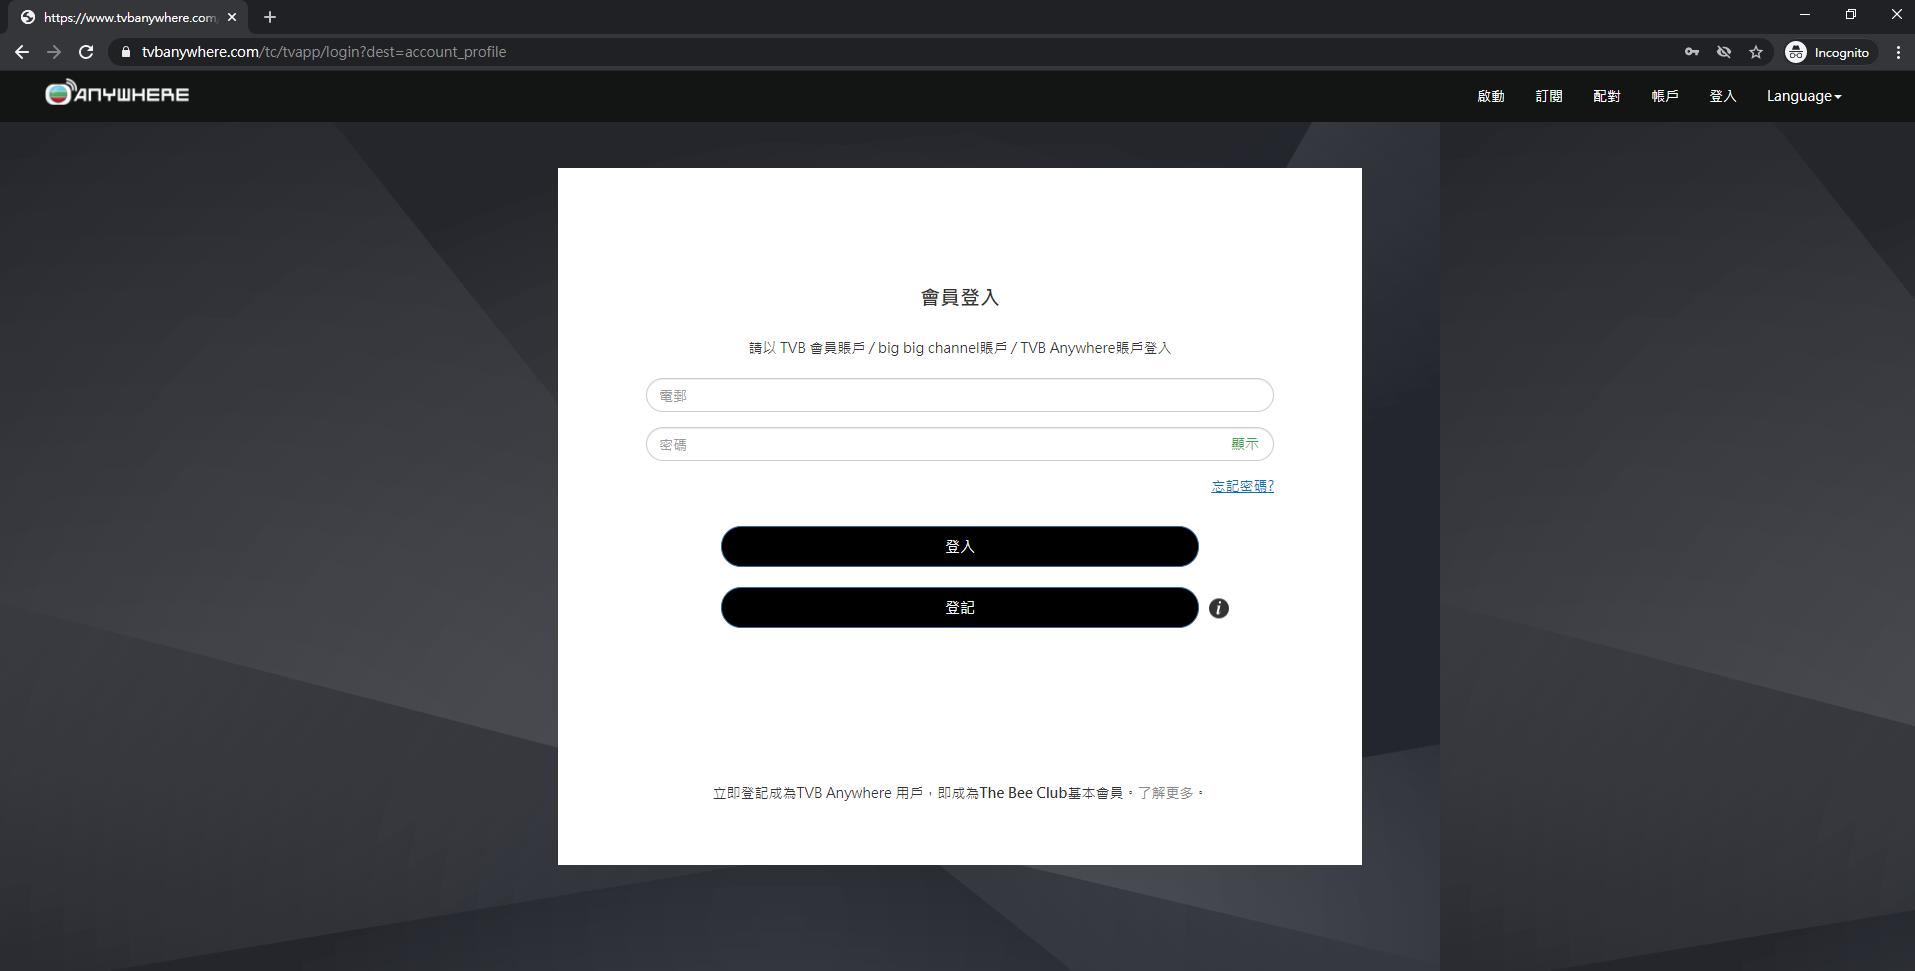Click the third-party cookies blocked eye icon

coord(1724,52)
